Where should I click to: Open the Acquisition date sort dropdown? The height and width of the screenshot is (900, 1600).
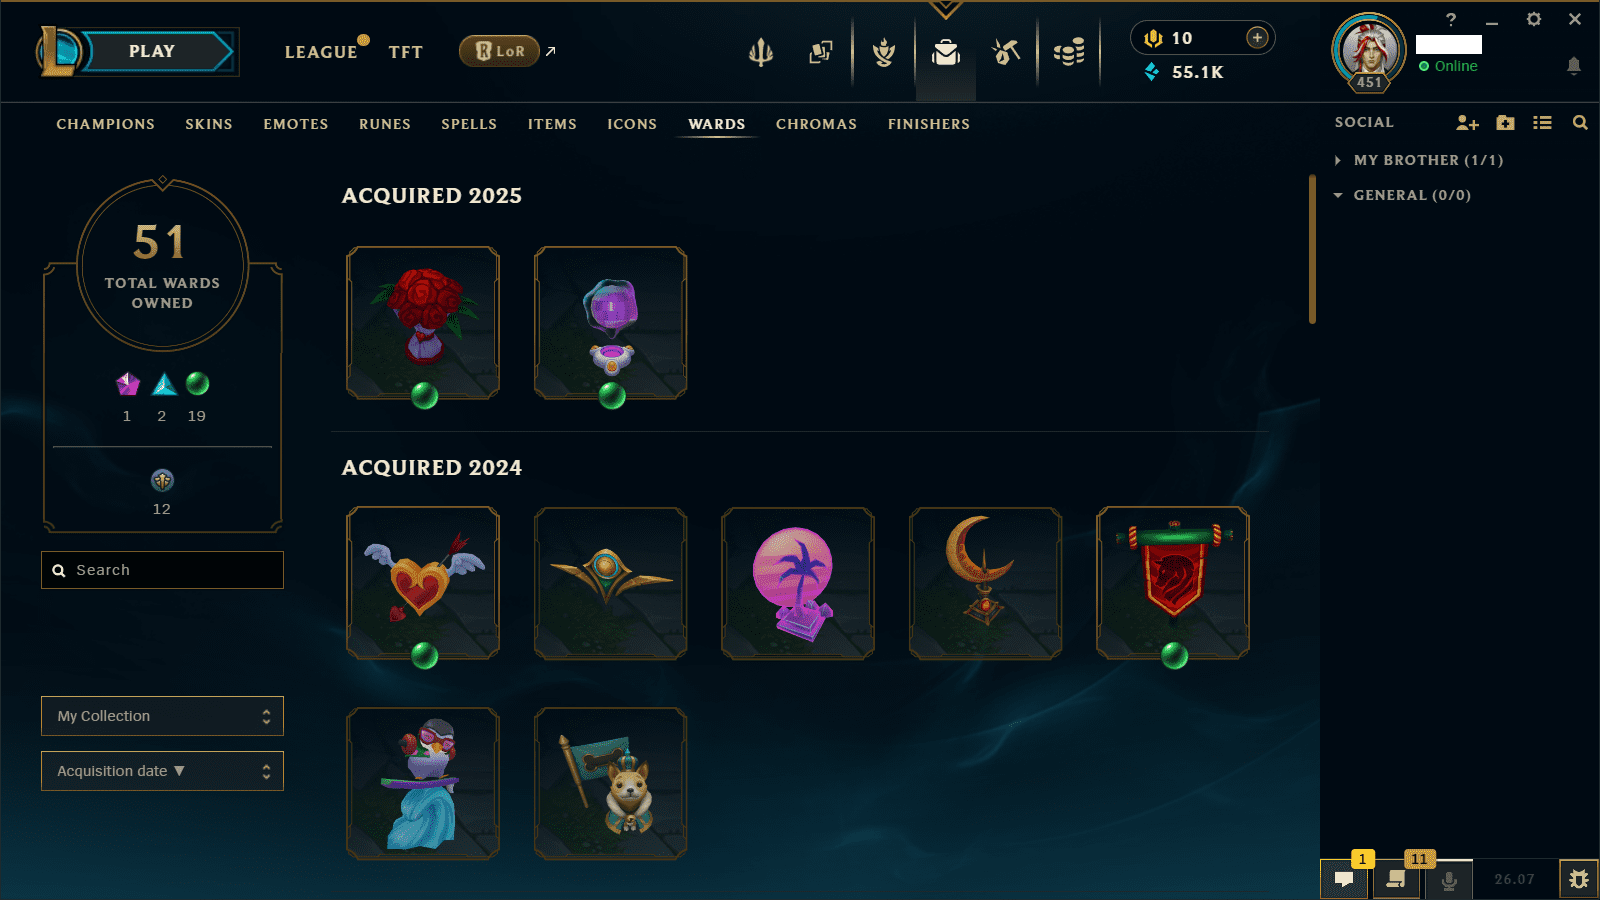point(162,771)
